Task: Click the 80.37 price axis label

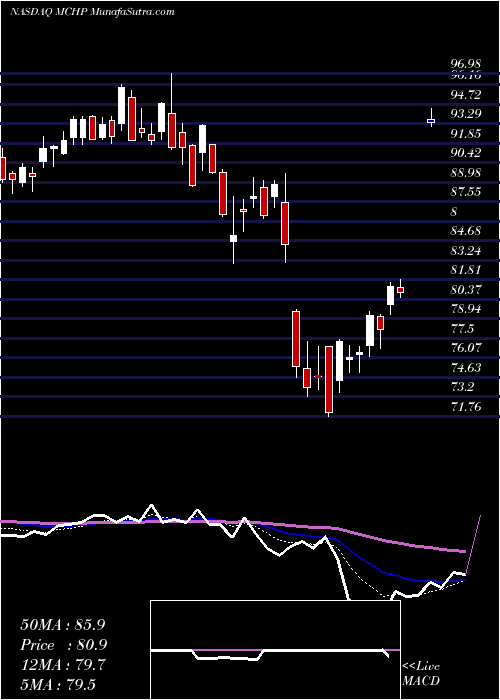Action: click(466, 290)
